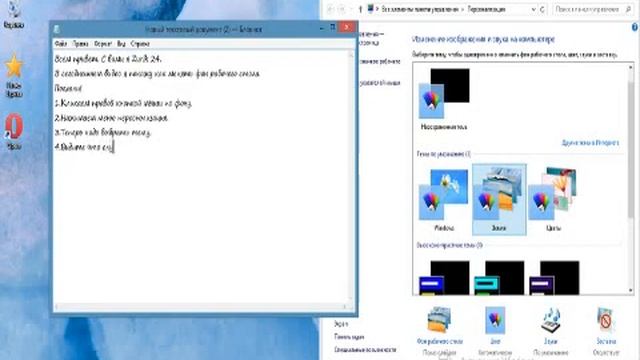Open the Правка menu in Notepad
The width and height of the screenshot is (640, 360).
point(80,44)
